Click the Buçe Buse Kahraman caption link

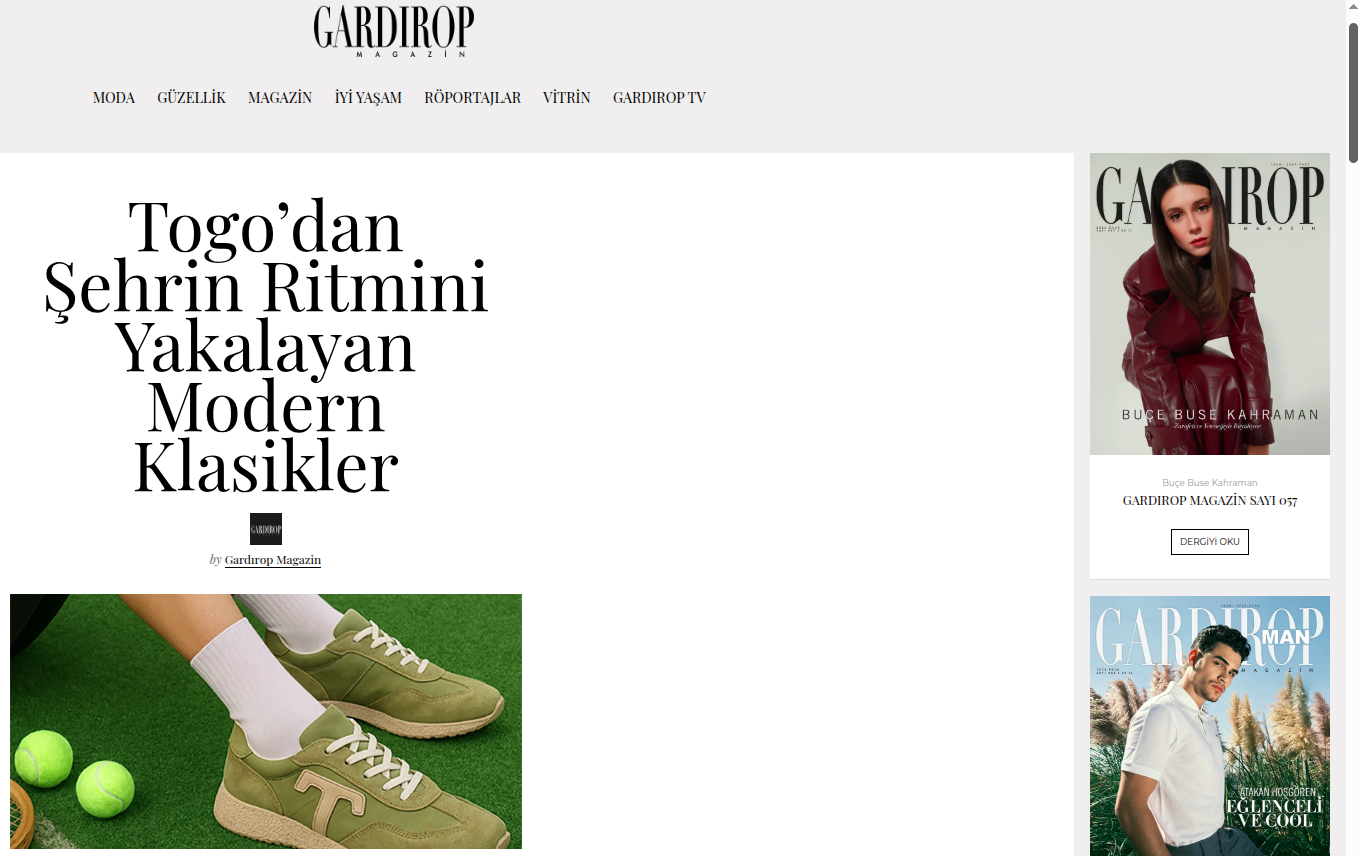tap(1209, 482)
